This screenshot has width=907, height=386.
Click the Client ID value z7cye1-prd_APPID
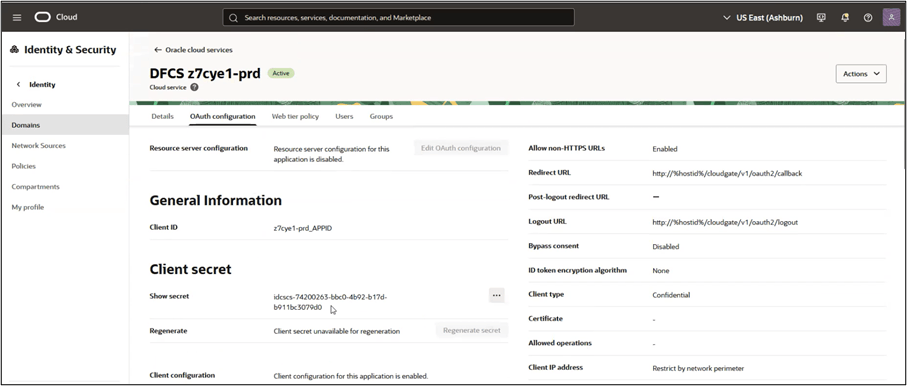tap(303, 228)
